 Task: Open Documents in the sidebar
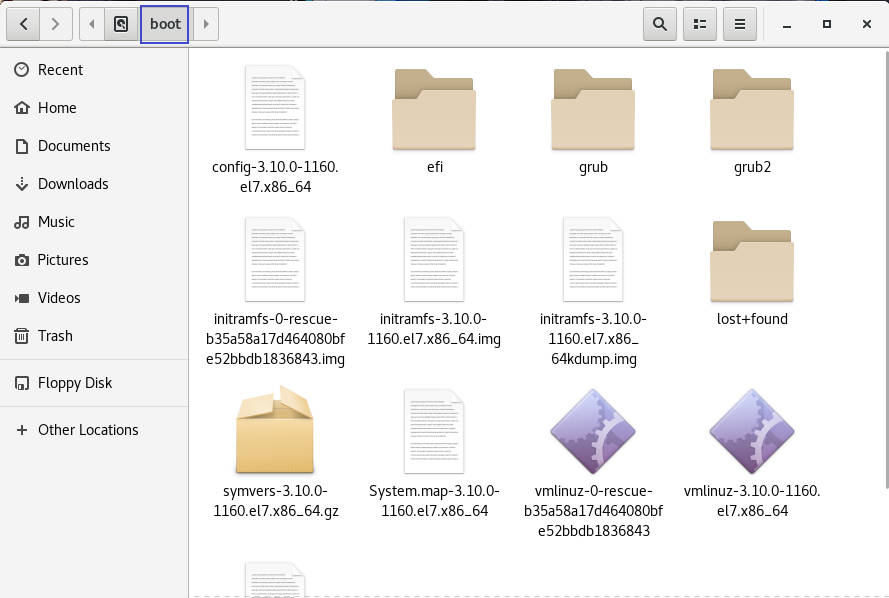94,146
